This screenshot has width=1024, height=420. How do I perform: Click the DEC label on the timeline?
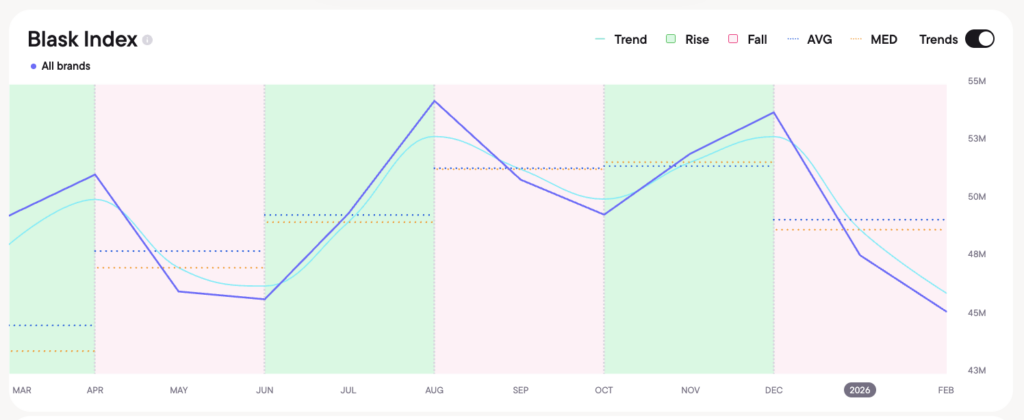click(x=774, y=390)
